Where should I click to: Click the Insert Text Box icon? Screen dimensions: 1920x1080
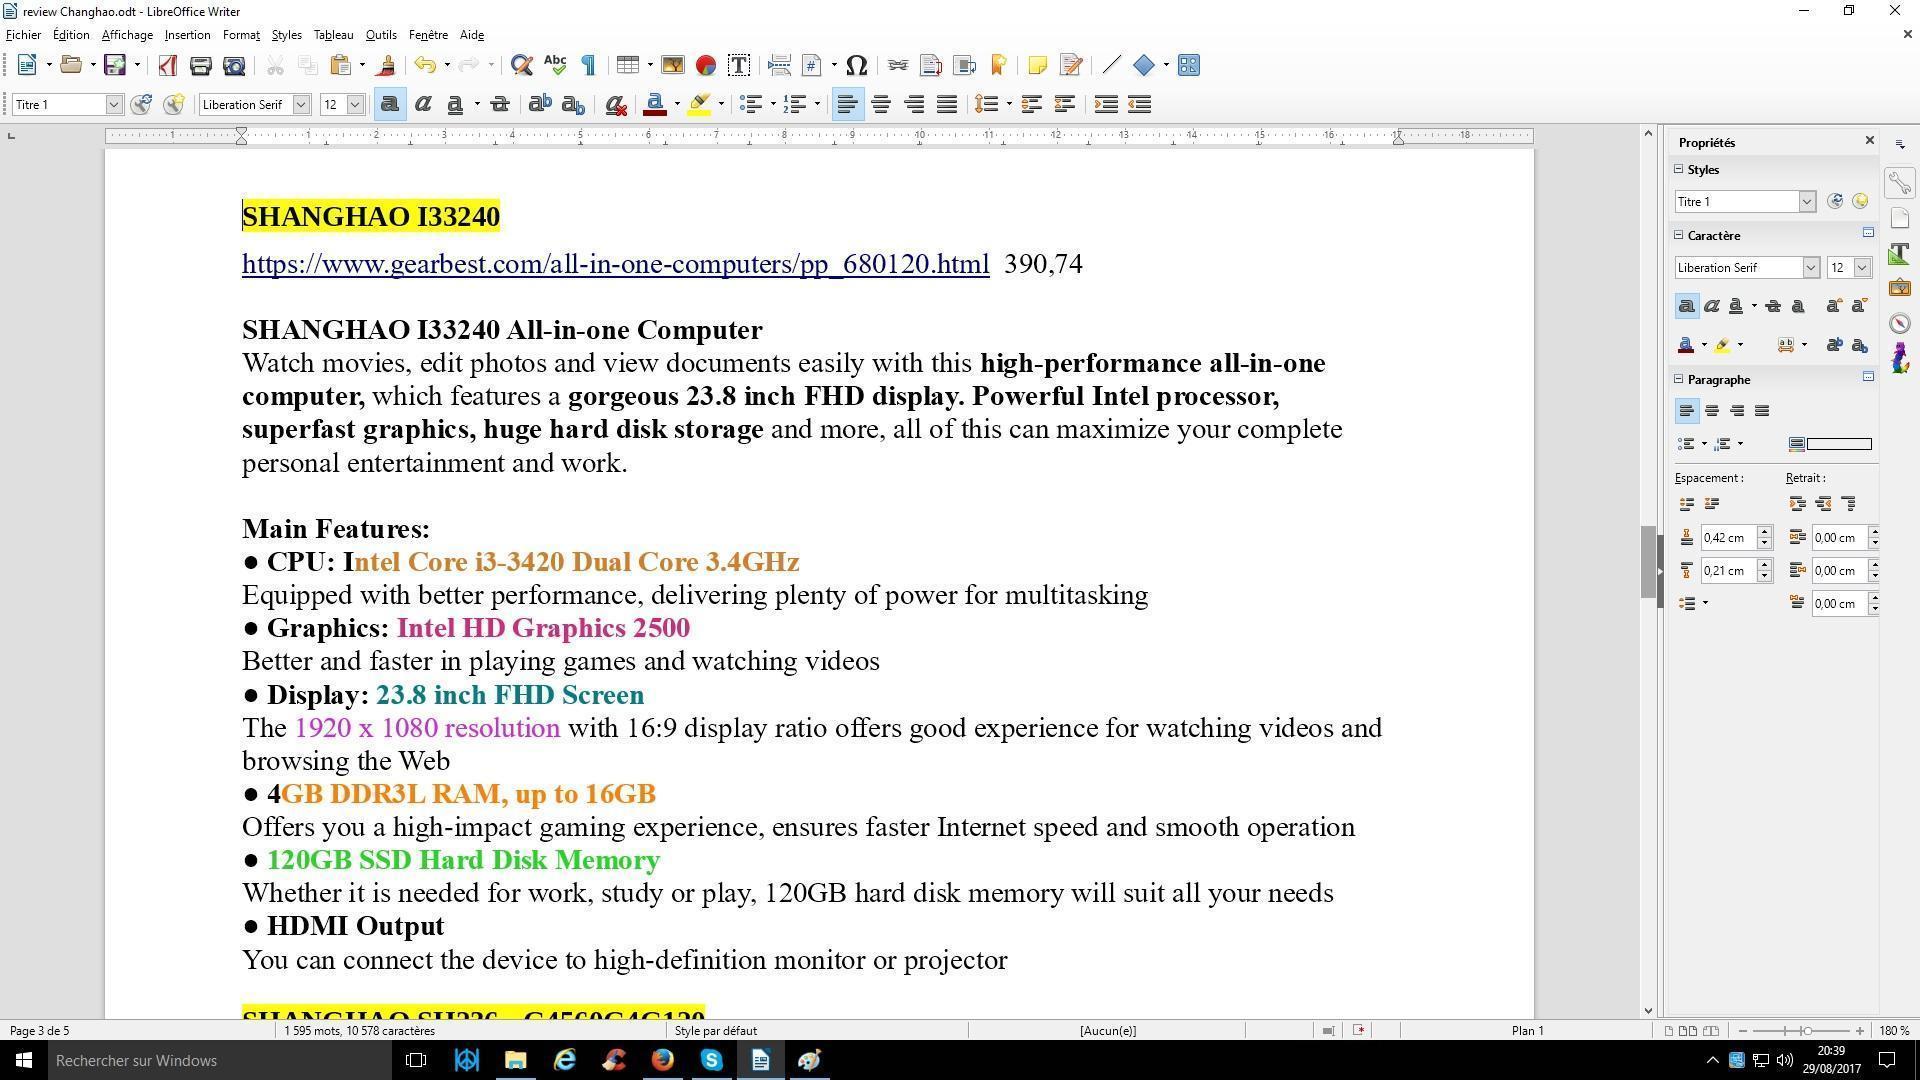[x=739, y=66]
